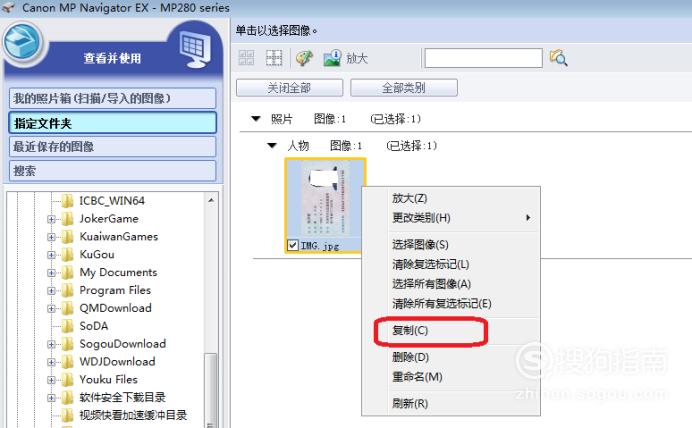
Task: Collapse the 照片 category triangle
Action: 256,118
